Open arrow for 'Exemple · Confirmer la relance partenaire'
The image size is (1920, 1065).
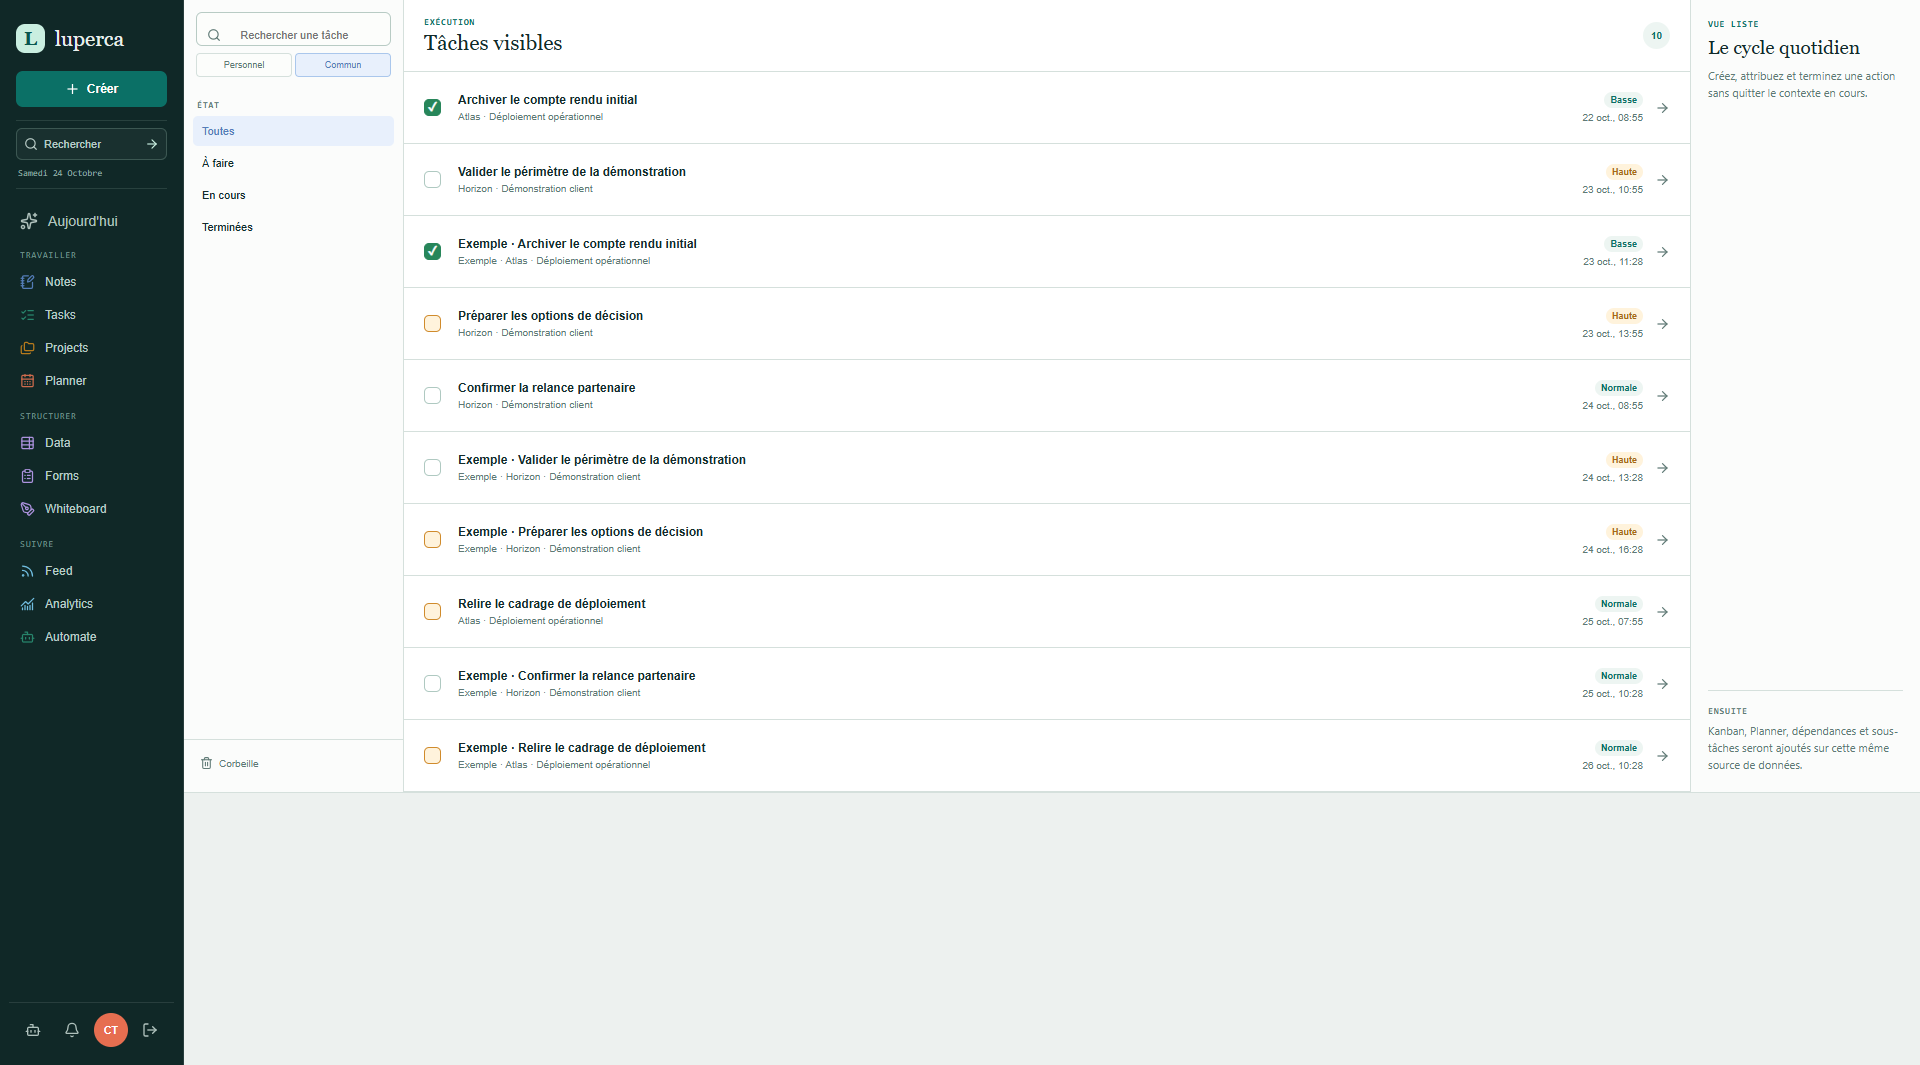(x=1662, y=684)
